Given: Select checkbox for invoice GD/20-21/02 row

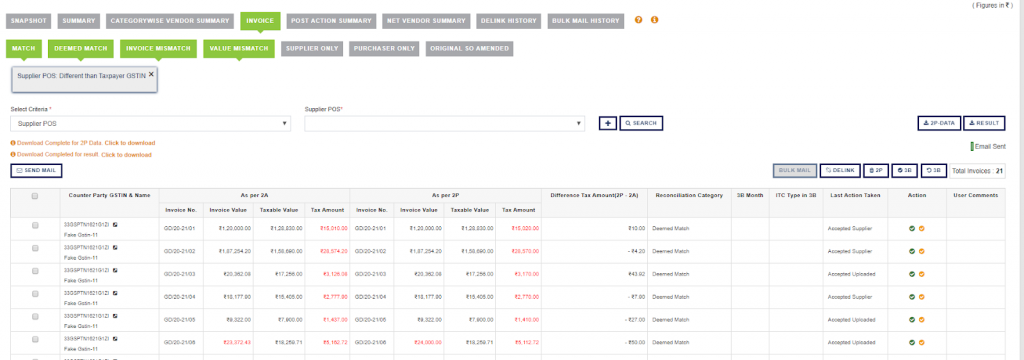Looking at the screenshot, I should click(35, 248).
